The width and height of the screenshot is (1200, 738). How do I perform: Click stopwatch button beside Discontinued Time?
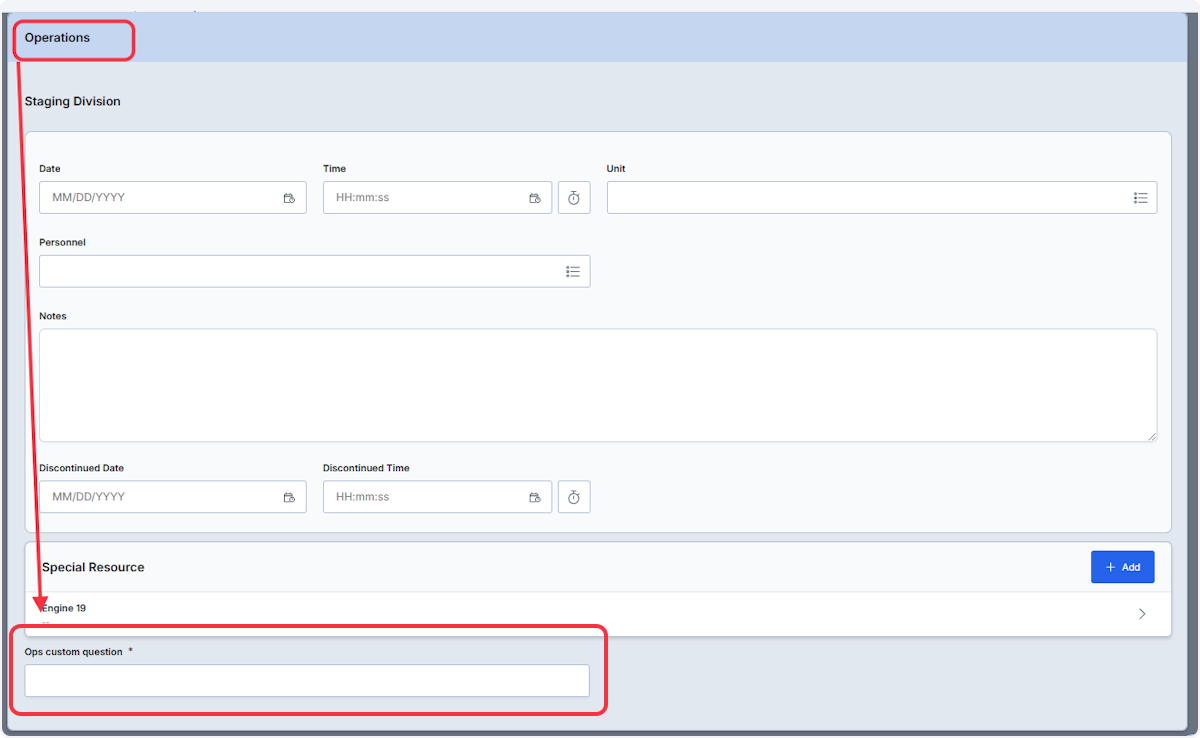tap(574, 497)
